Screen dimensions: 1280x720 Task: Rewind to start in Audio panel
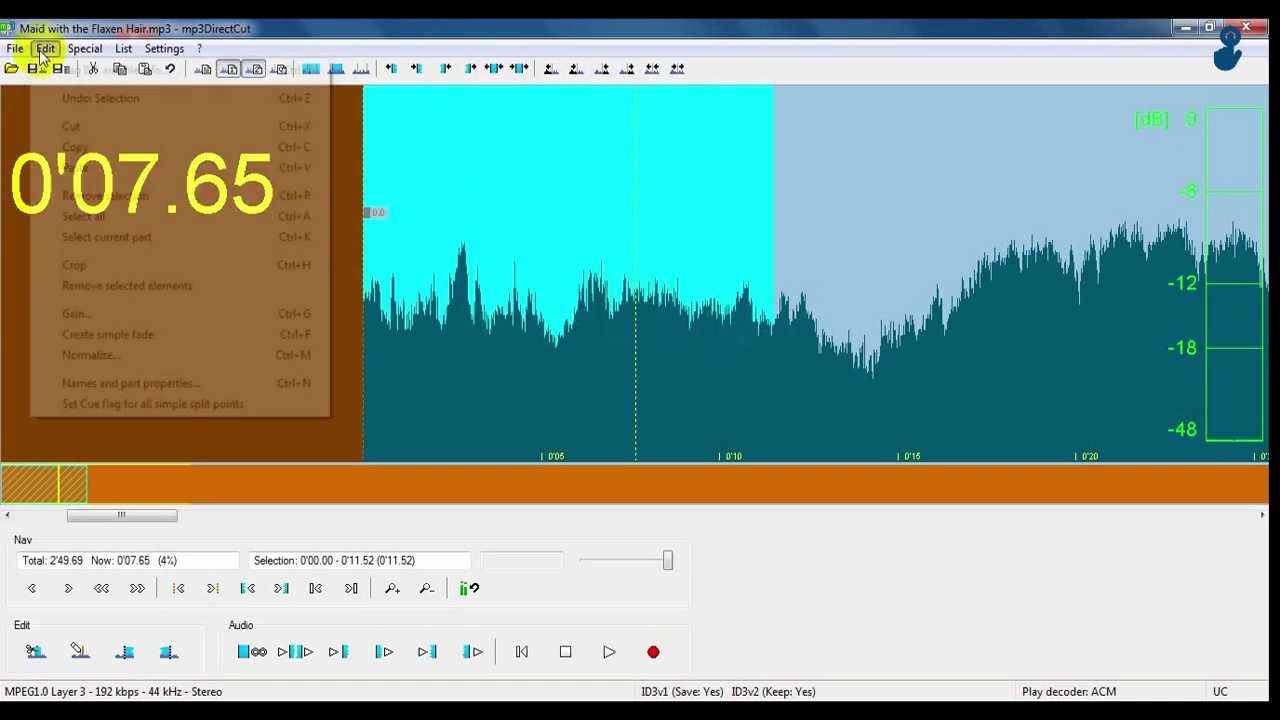click(521, 652)
